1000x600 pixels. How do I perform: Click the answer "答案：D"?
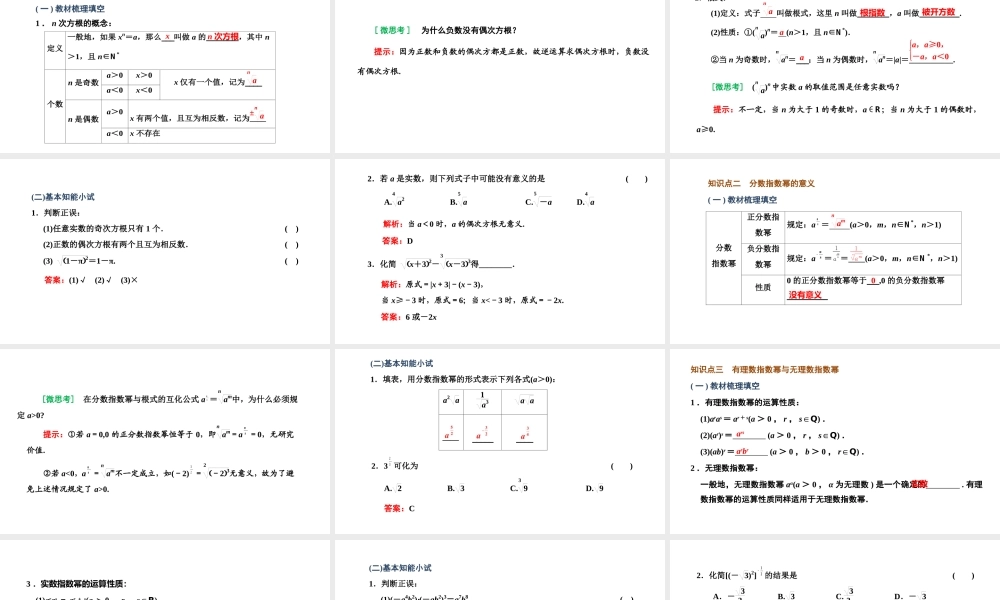point(397,241)
